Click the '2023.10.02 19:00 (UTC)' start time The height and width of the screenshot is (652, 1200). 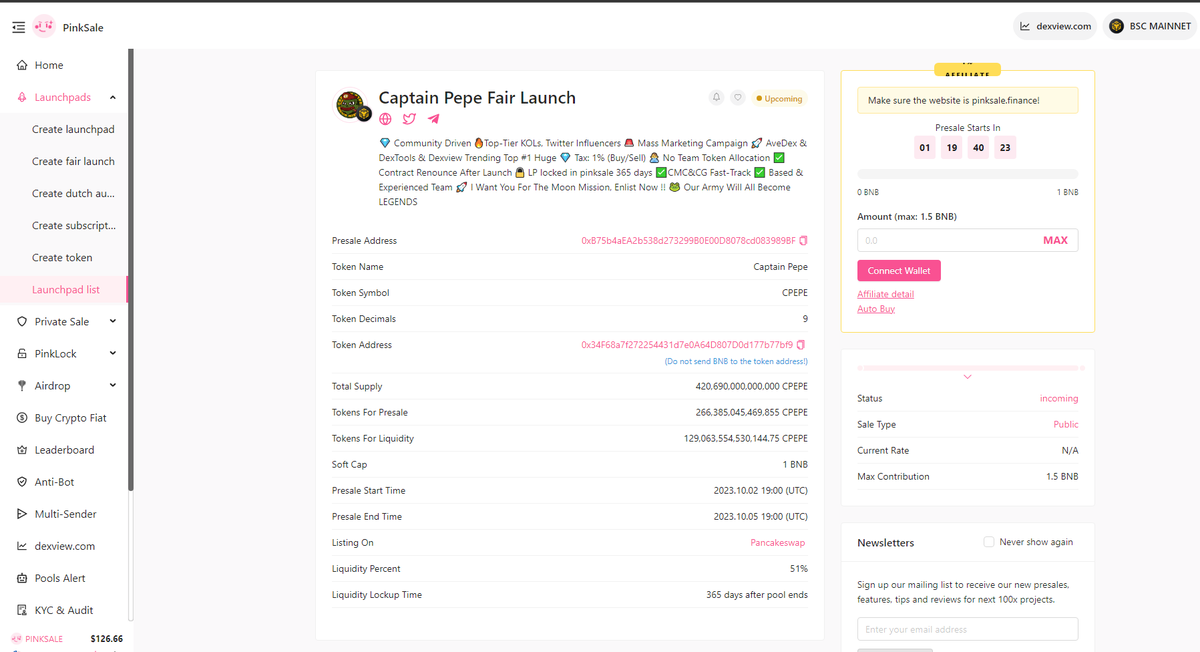coord(760,491)
